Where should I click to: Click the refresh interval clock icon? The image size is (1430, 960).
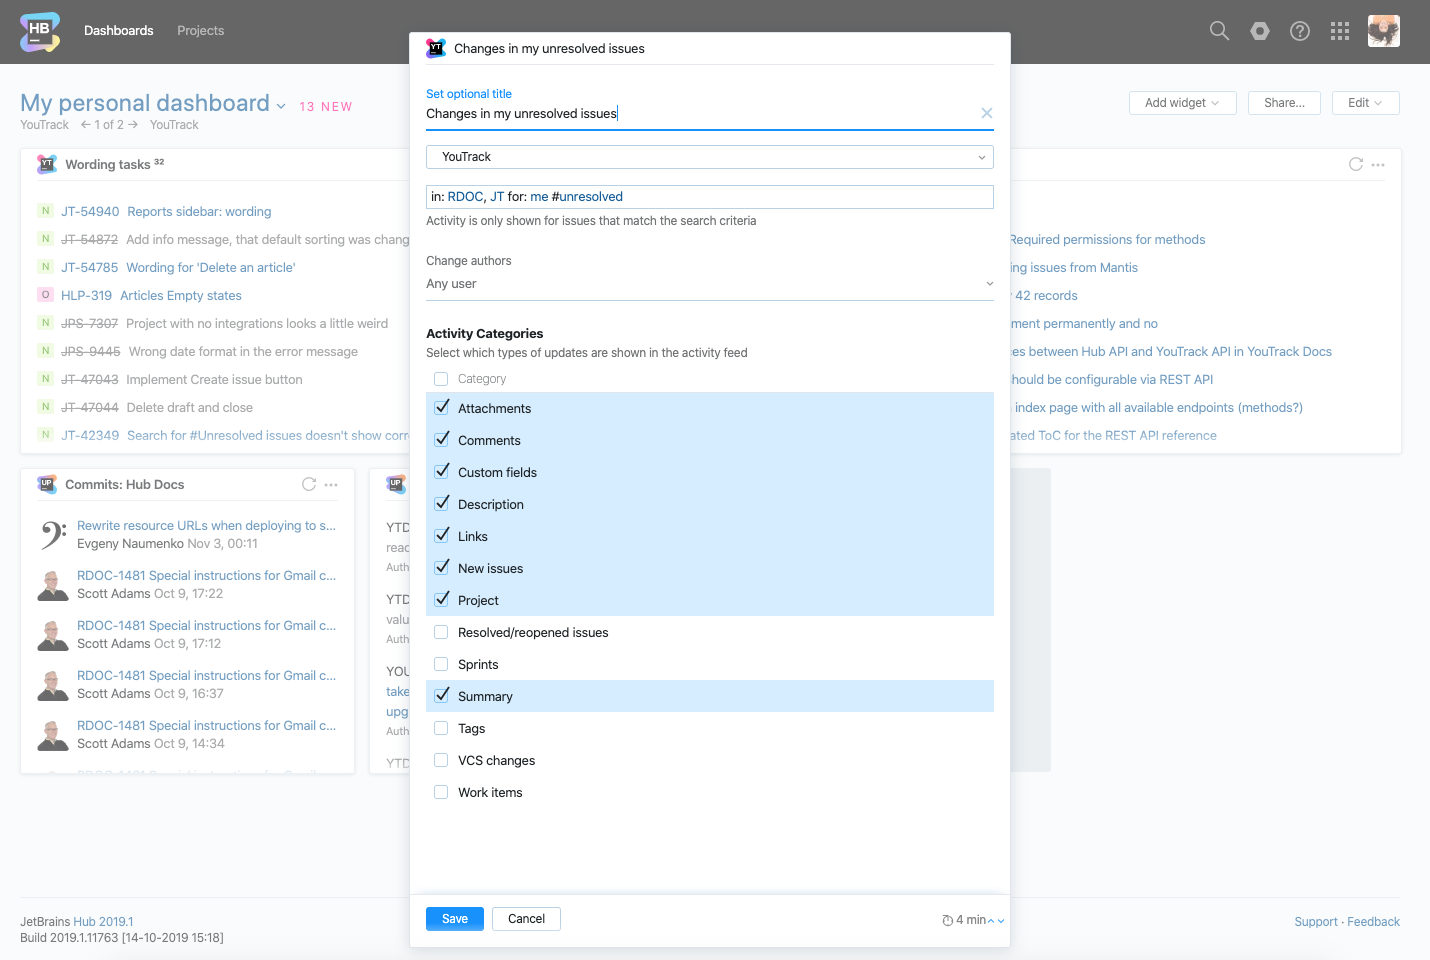pos(947,920)
